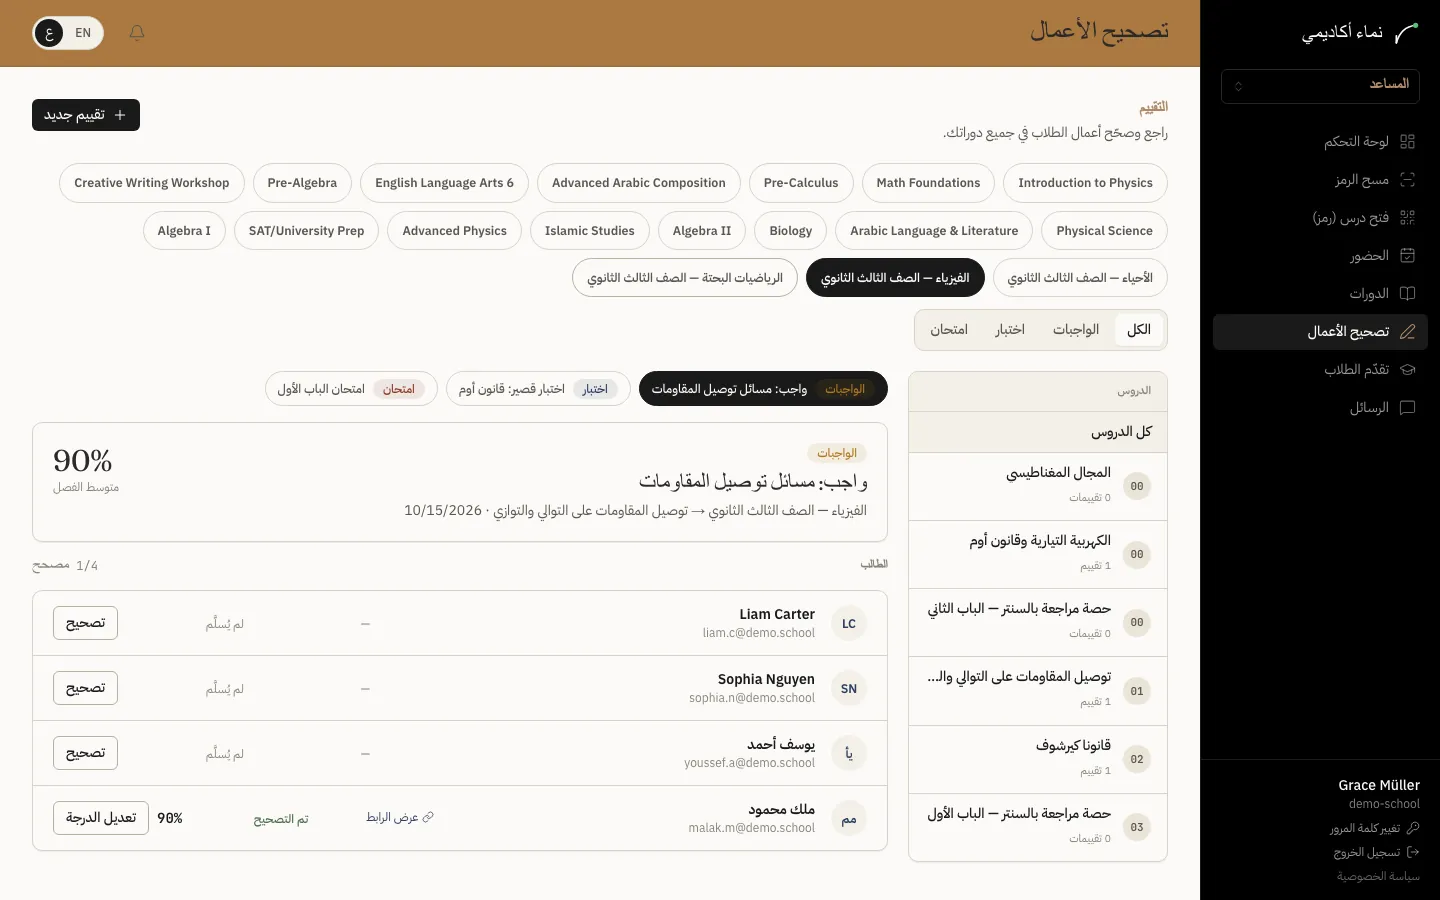Viewport: 1440px width, 900px height.
Task: Select assessment اختبار قصير: قانون أوم
Action: [x=538, y=389]
